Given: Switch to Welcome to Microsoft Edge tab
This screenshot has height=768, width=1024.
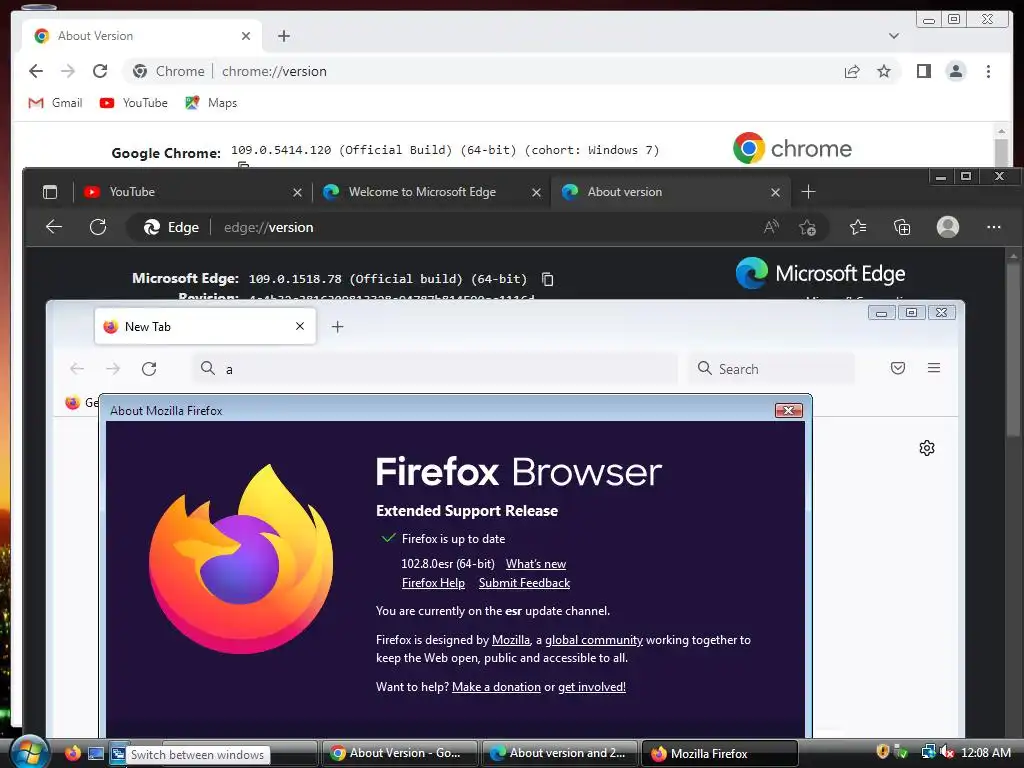Looking at the screenshot, I should tap(431, 192).
